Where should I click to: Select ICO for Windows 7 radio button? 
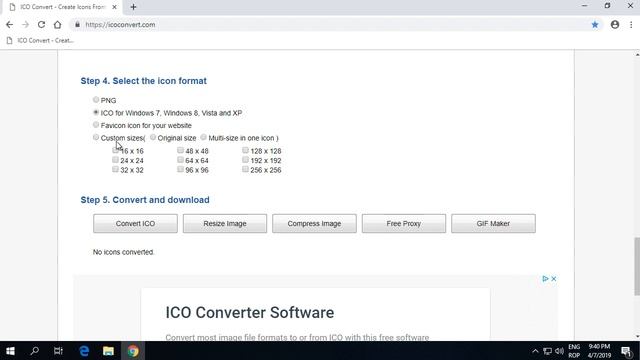pyautogui.click(x=96, y=112)
